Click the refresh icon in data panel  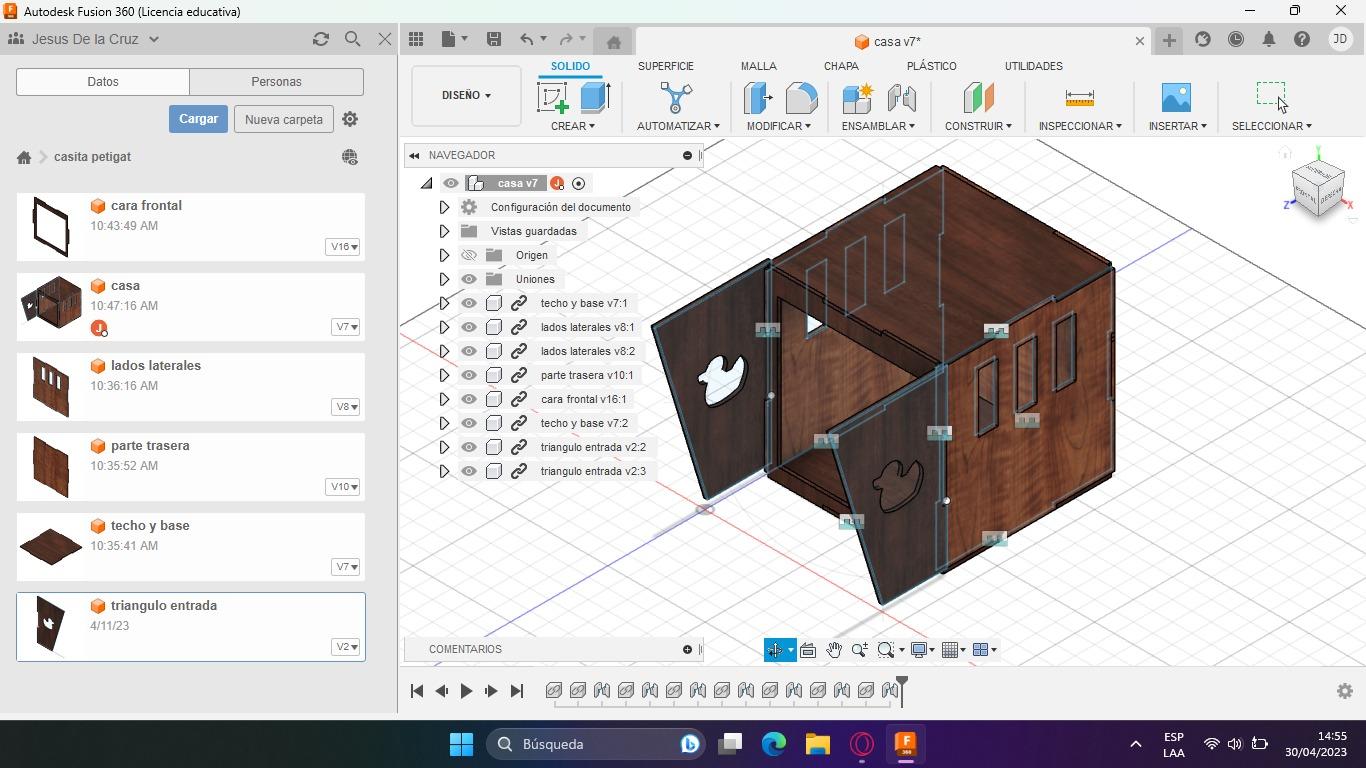[x=320, y=39]
